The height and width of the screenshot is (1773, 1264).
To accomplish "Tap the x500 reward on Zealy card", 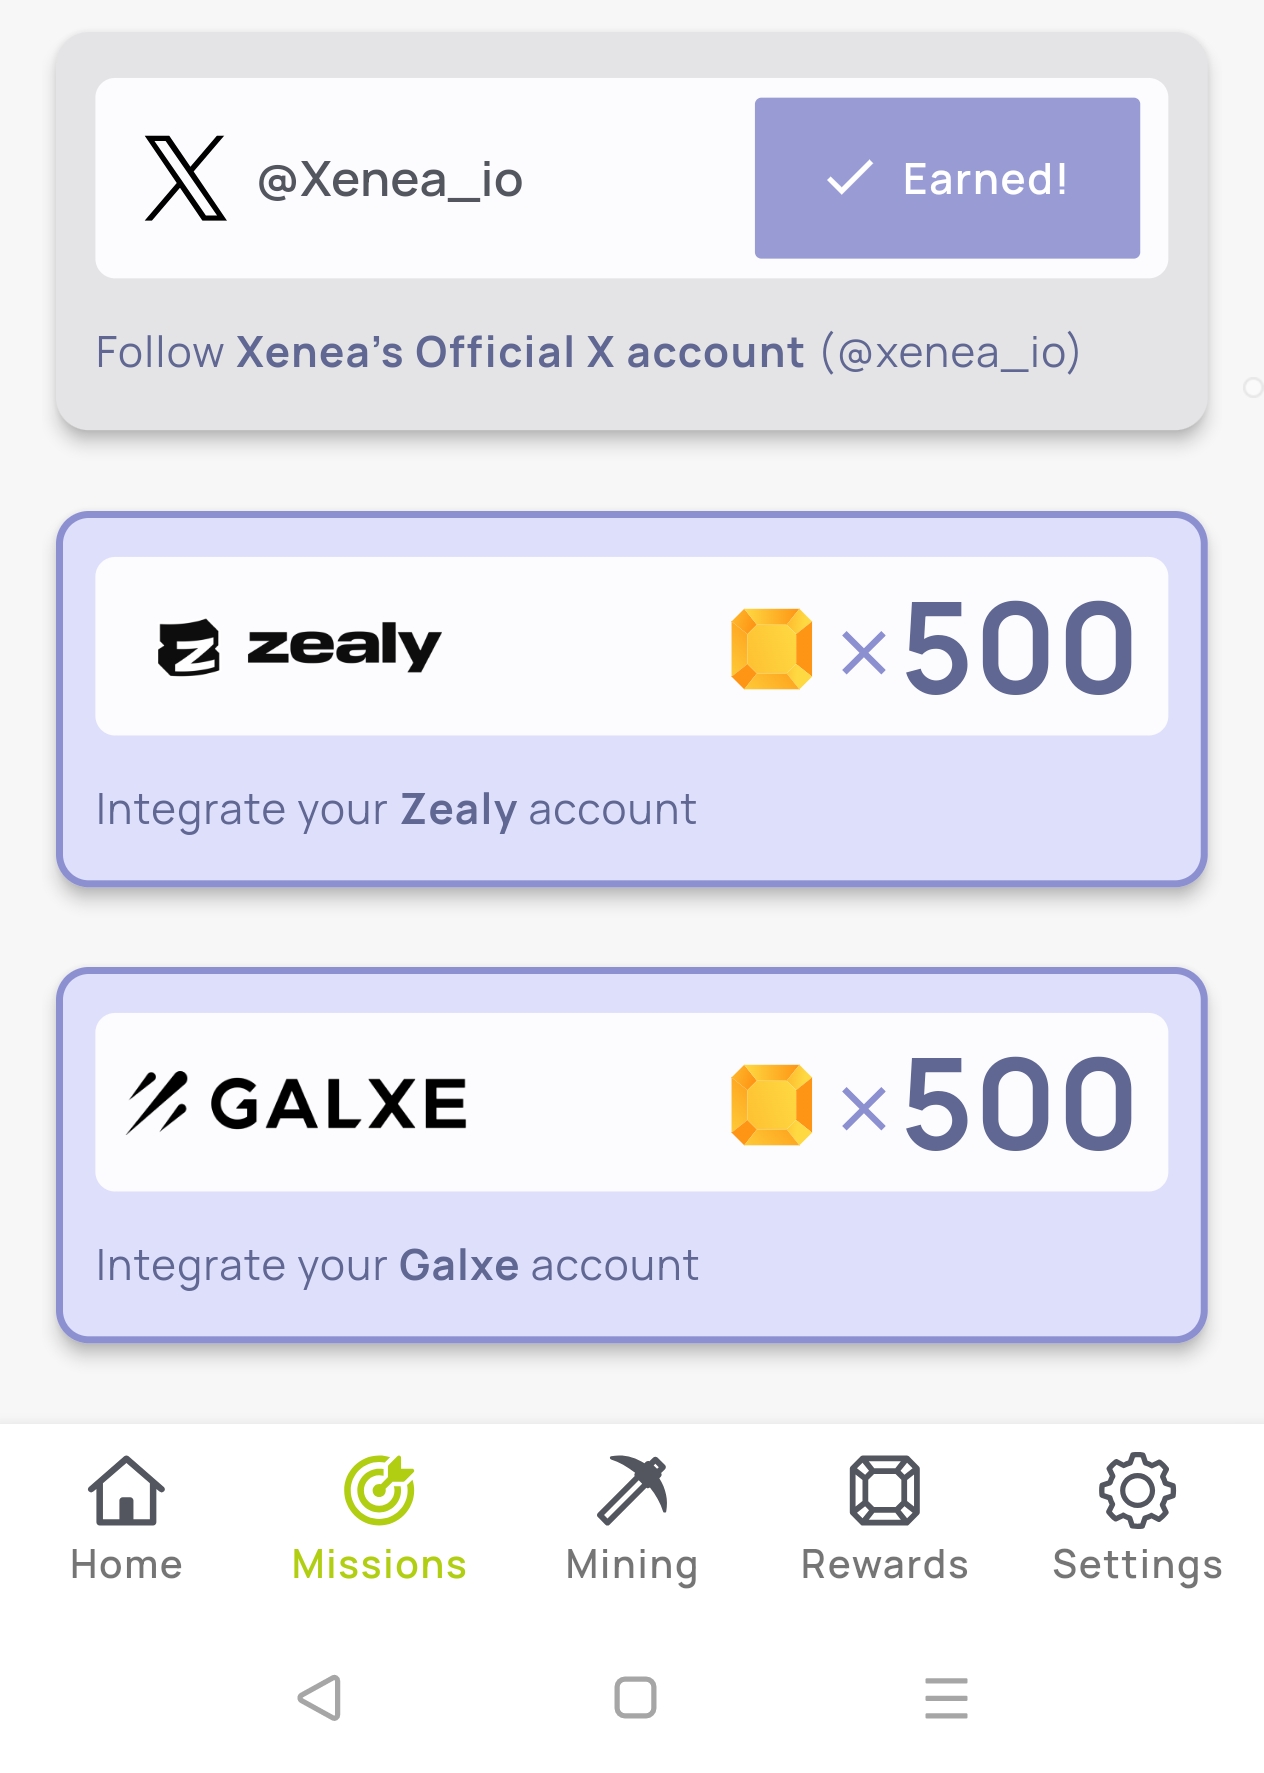I will tap(988, 649).
